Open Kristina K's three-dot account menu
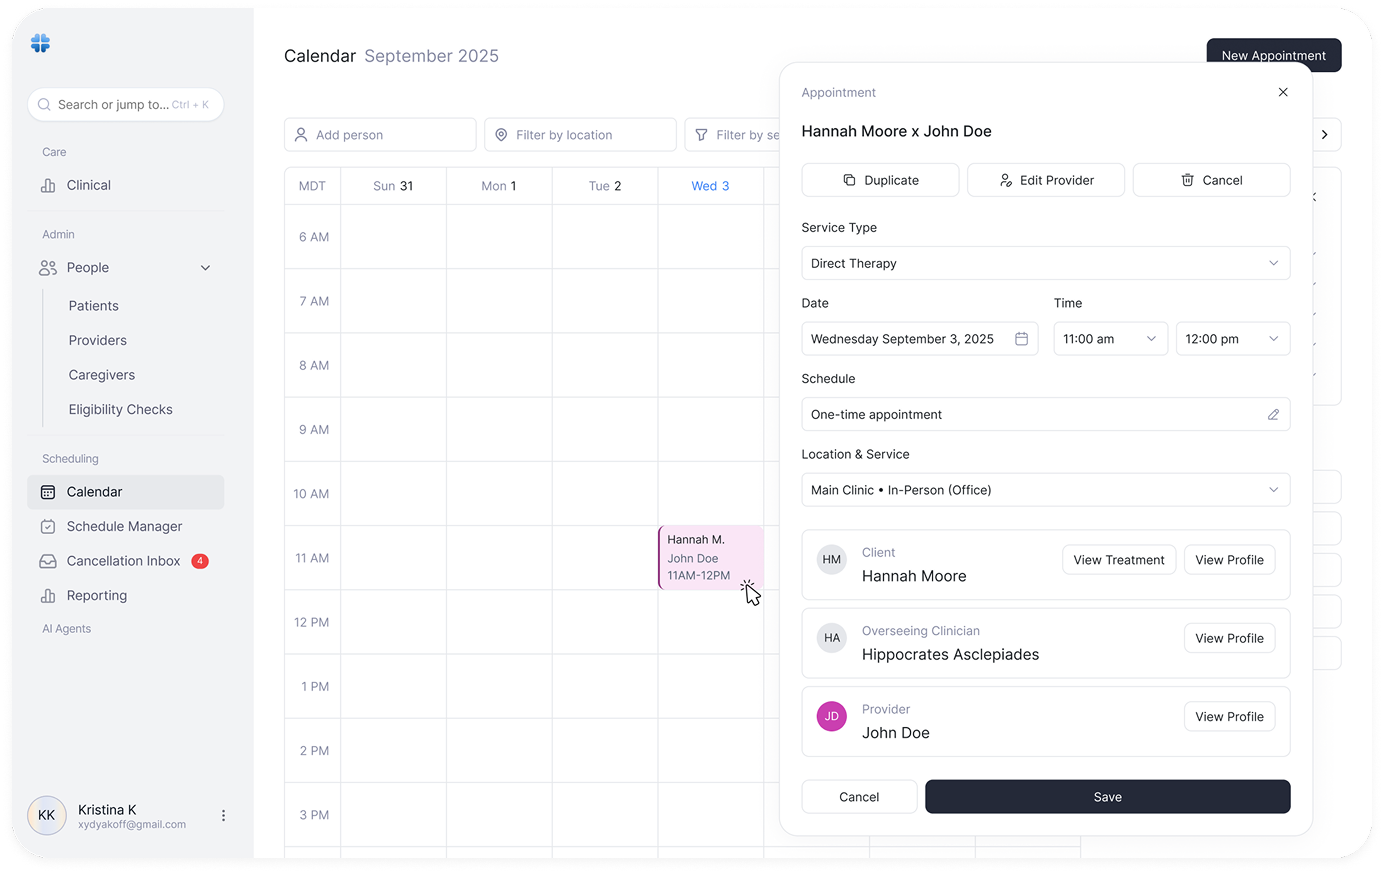The height and width of the screenshot is (874, 1384). tap(223, 816)
